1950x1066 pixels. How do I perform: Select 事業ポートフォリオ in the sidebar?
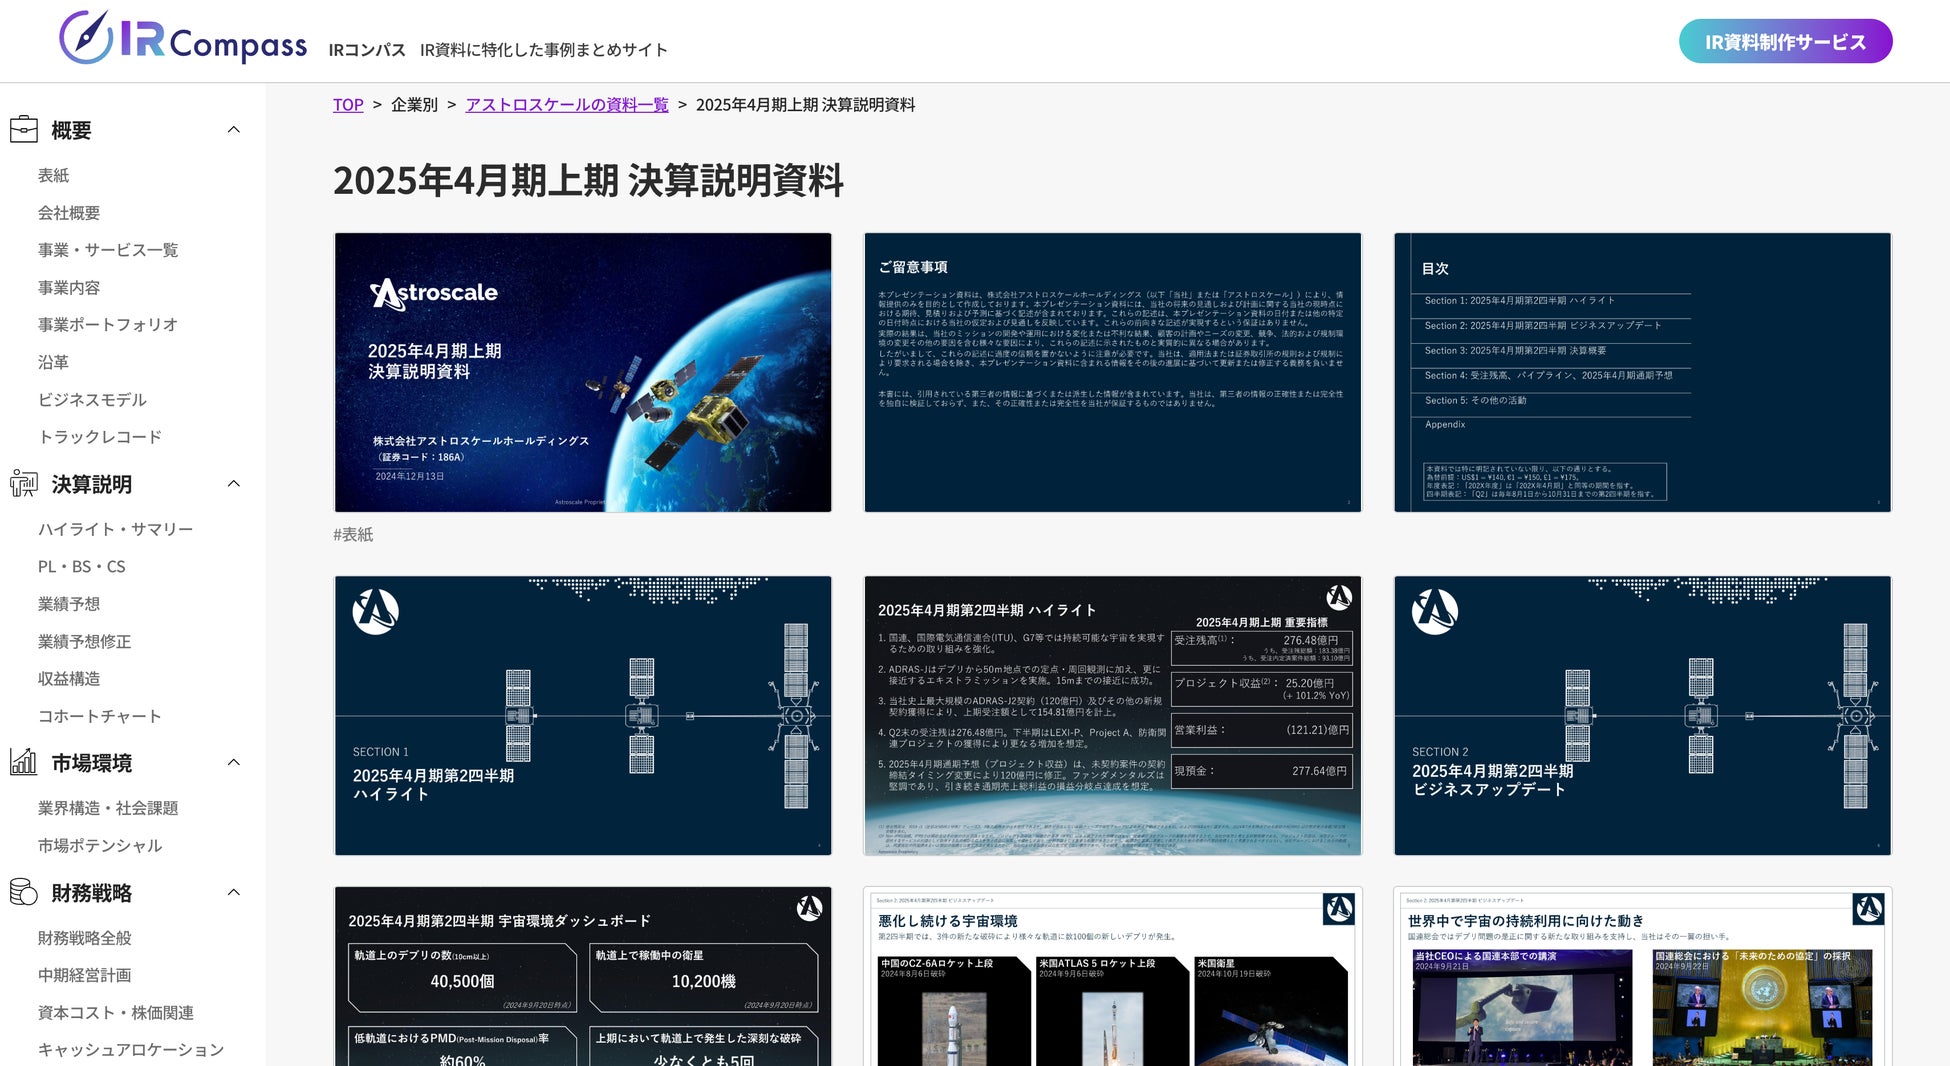tap(108, 325)
